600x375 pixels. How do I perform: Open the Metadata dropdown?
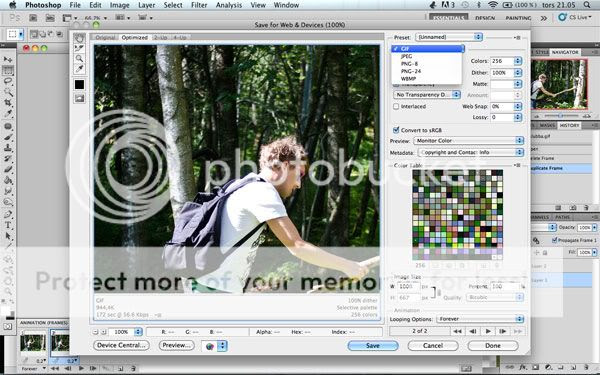(470, 152)
